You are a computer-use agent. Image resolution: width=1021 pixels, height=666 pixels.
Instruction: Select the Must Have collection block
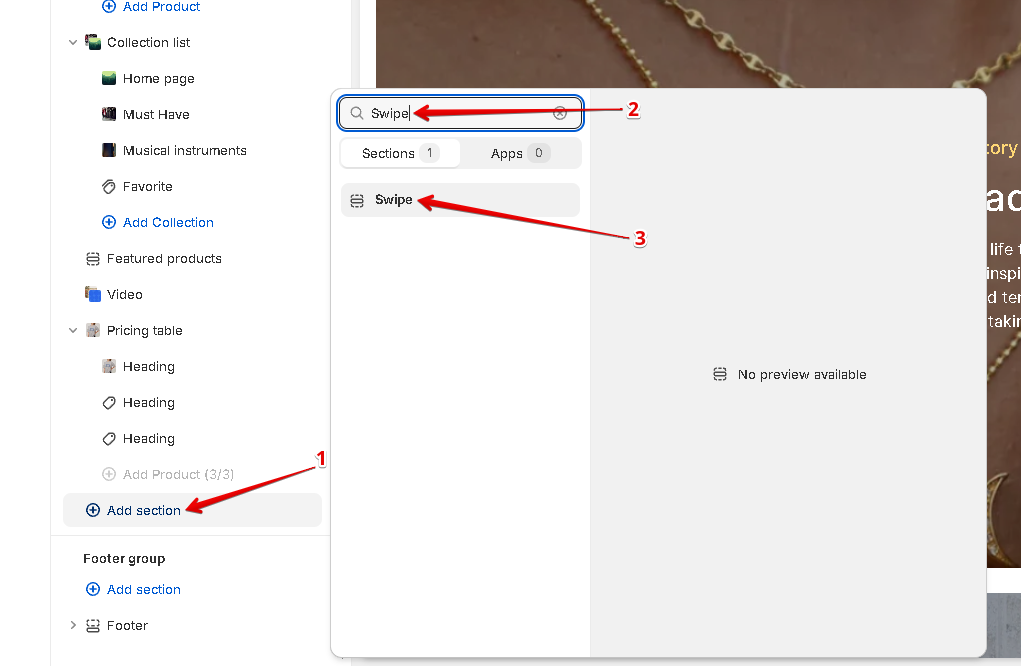click(156, 115)
